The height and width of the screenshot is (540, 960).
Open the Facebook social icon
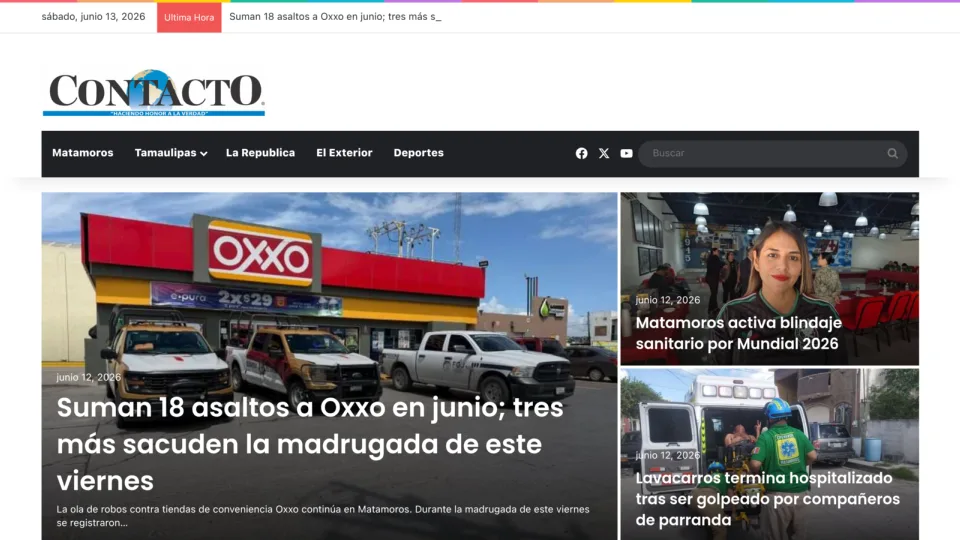581,154
